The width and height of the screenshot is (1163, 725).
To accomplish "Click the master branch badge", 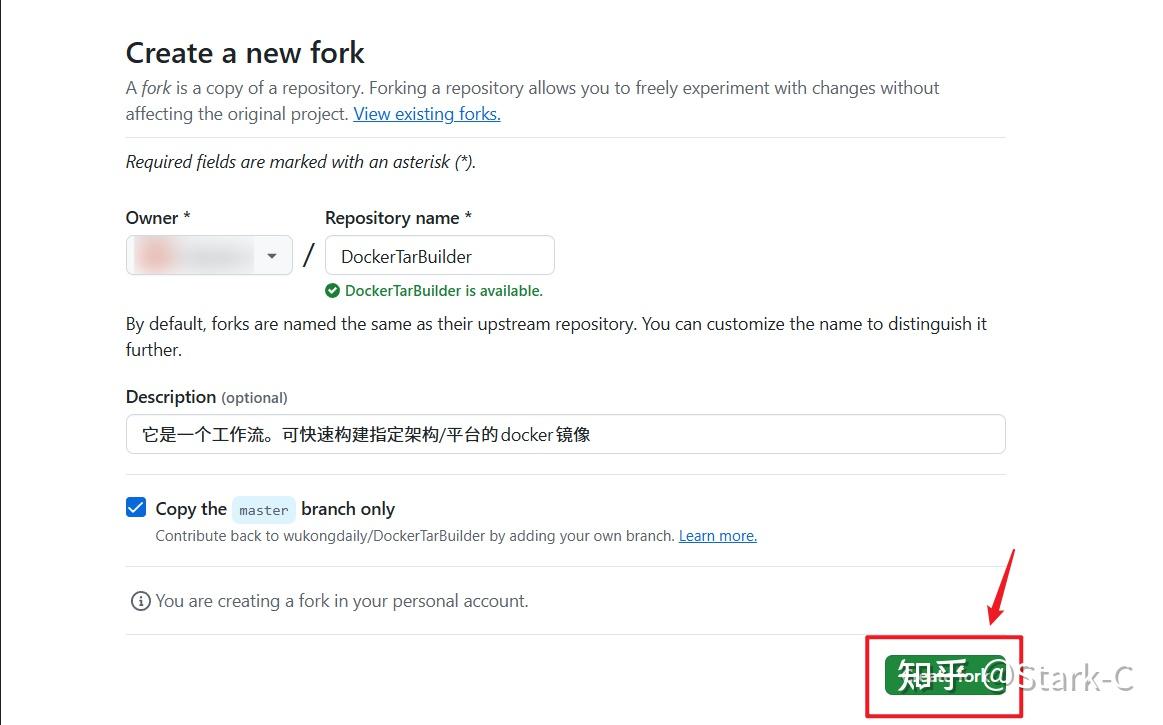I will [263, 509].
